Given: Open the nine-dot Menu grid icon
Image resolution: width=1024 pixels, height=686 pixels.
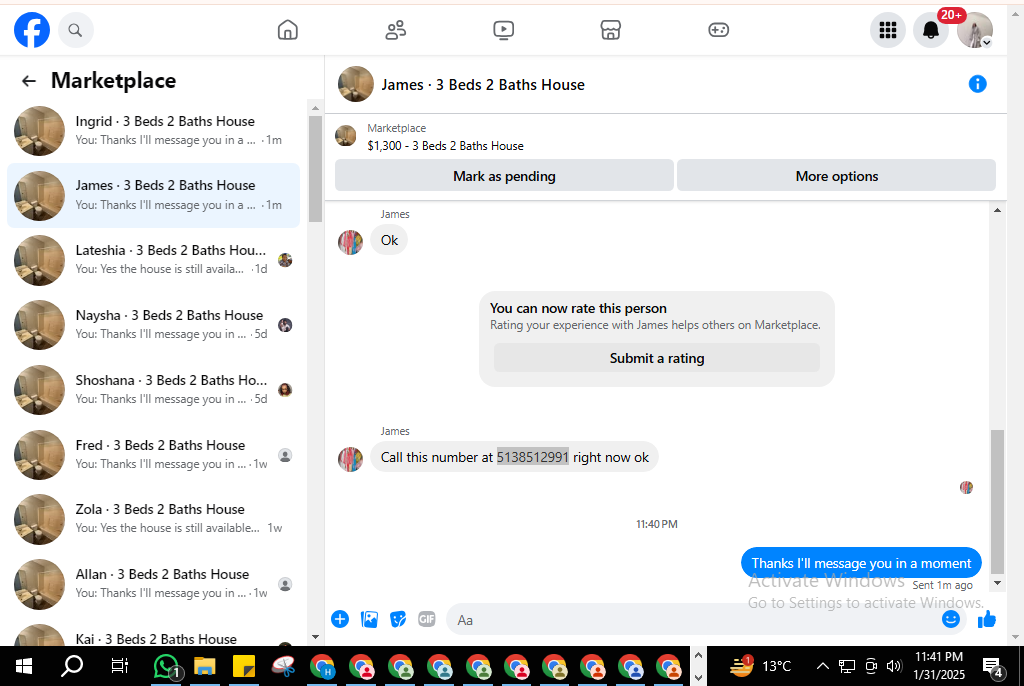Looking at the screenshot, I should point(888,30).
